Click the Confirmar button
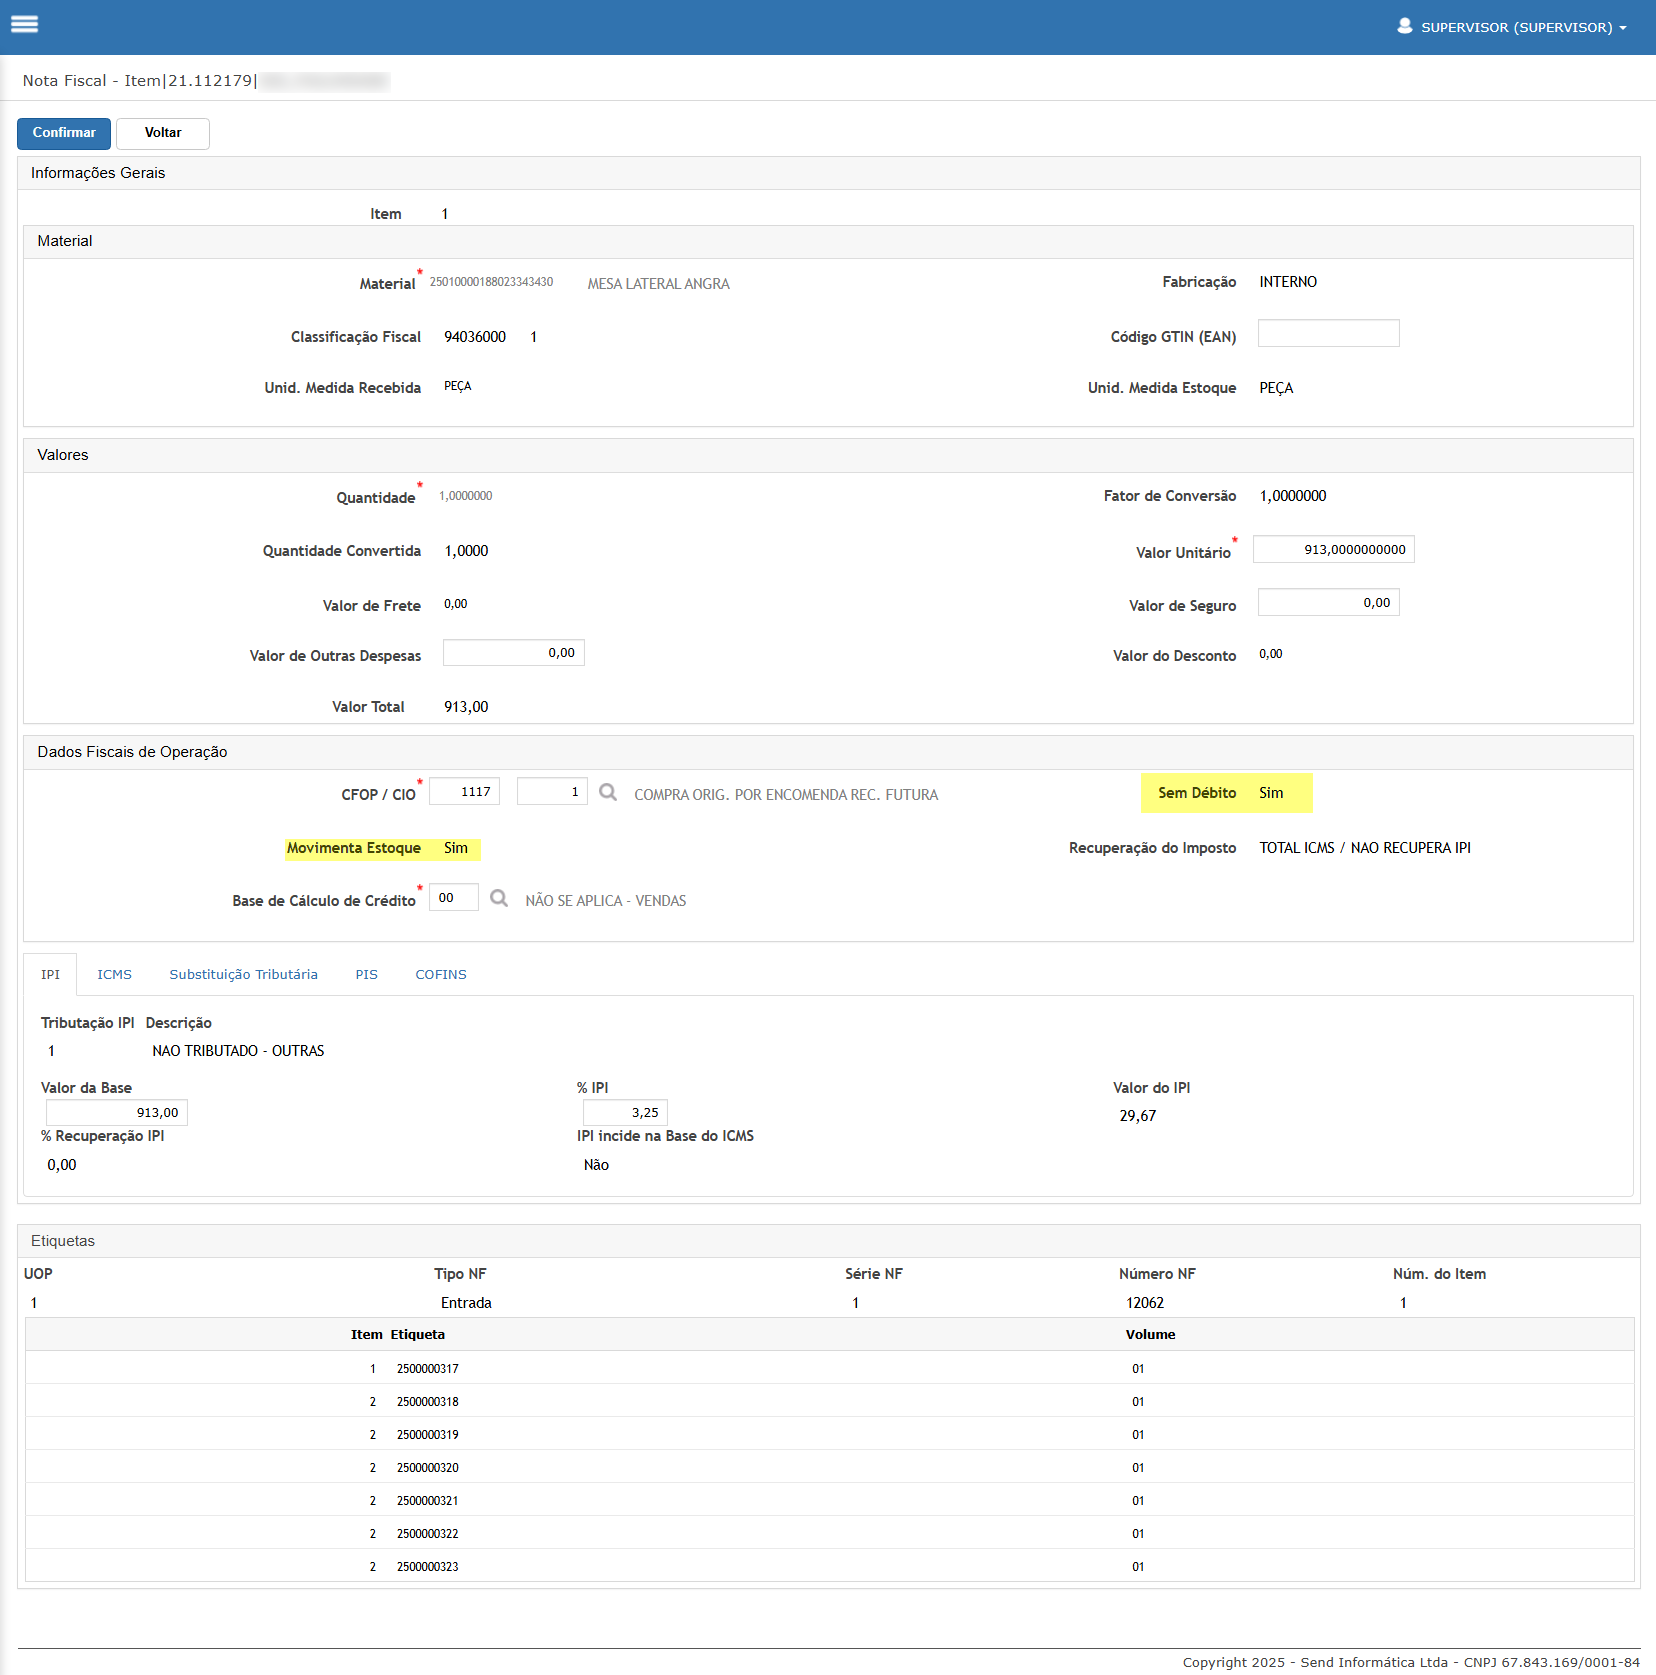The width and height of the screenshot is (1656, 1675). click(x=64, y=133)
